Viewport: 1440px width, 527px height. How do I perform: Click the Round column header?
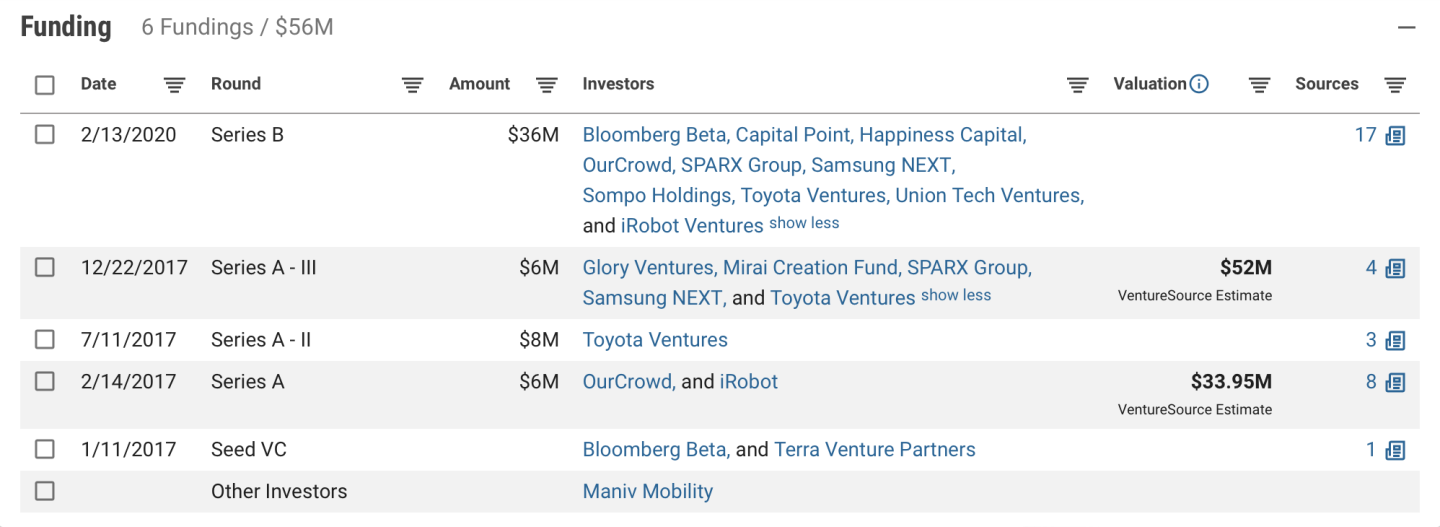tap(236, 84)
